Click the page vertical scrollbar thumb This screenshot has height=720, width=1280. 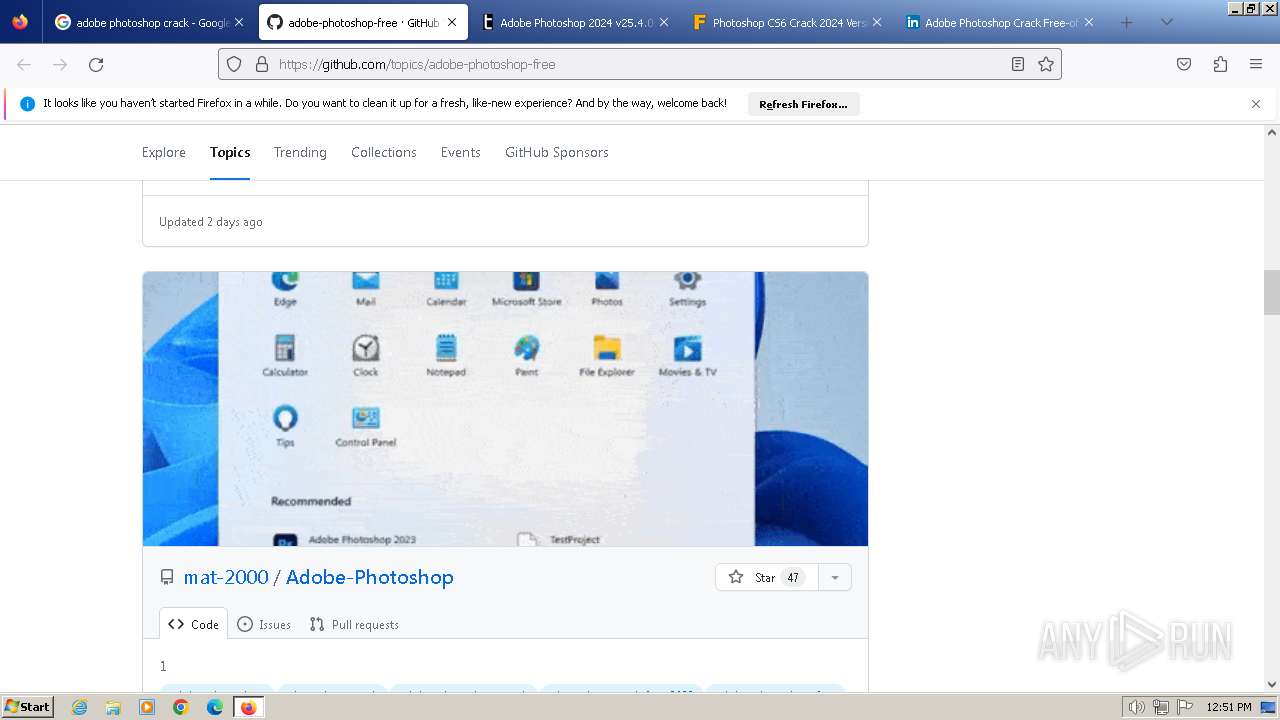click(1272, 292)
